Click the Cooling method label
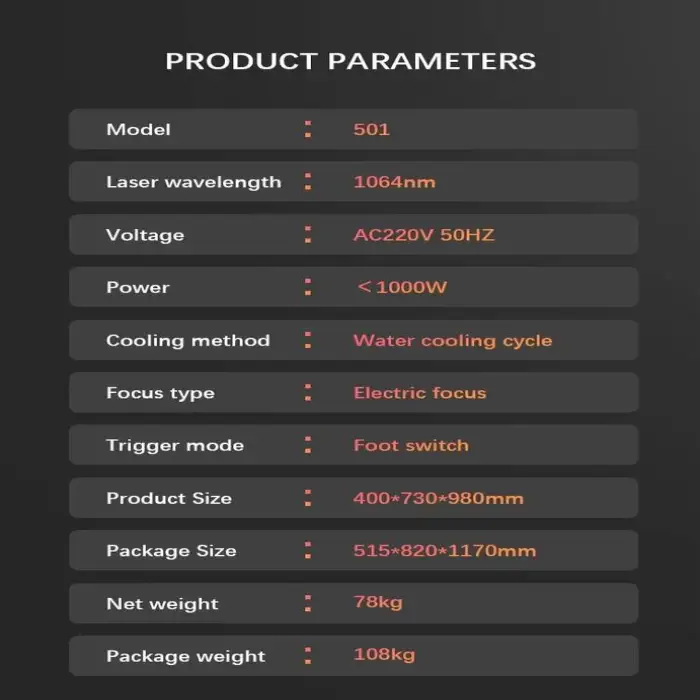 pyautogui.click(x=188, y=340)
